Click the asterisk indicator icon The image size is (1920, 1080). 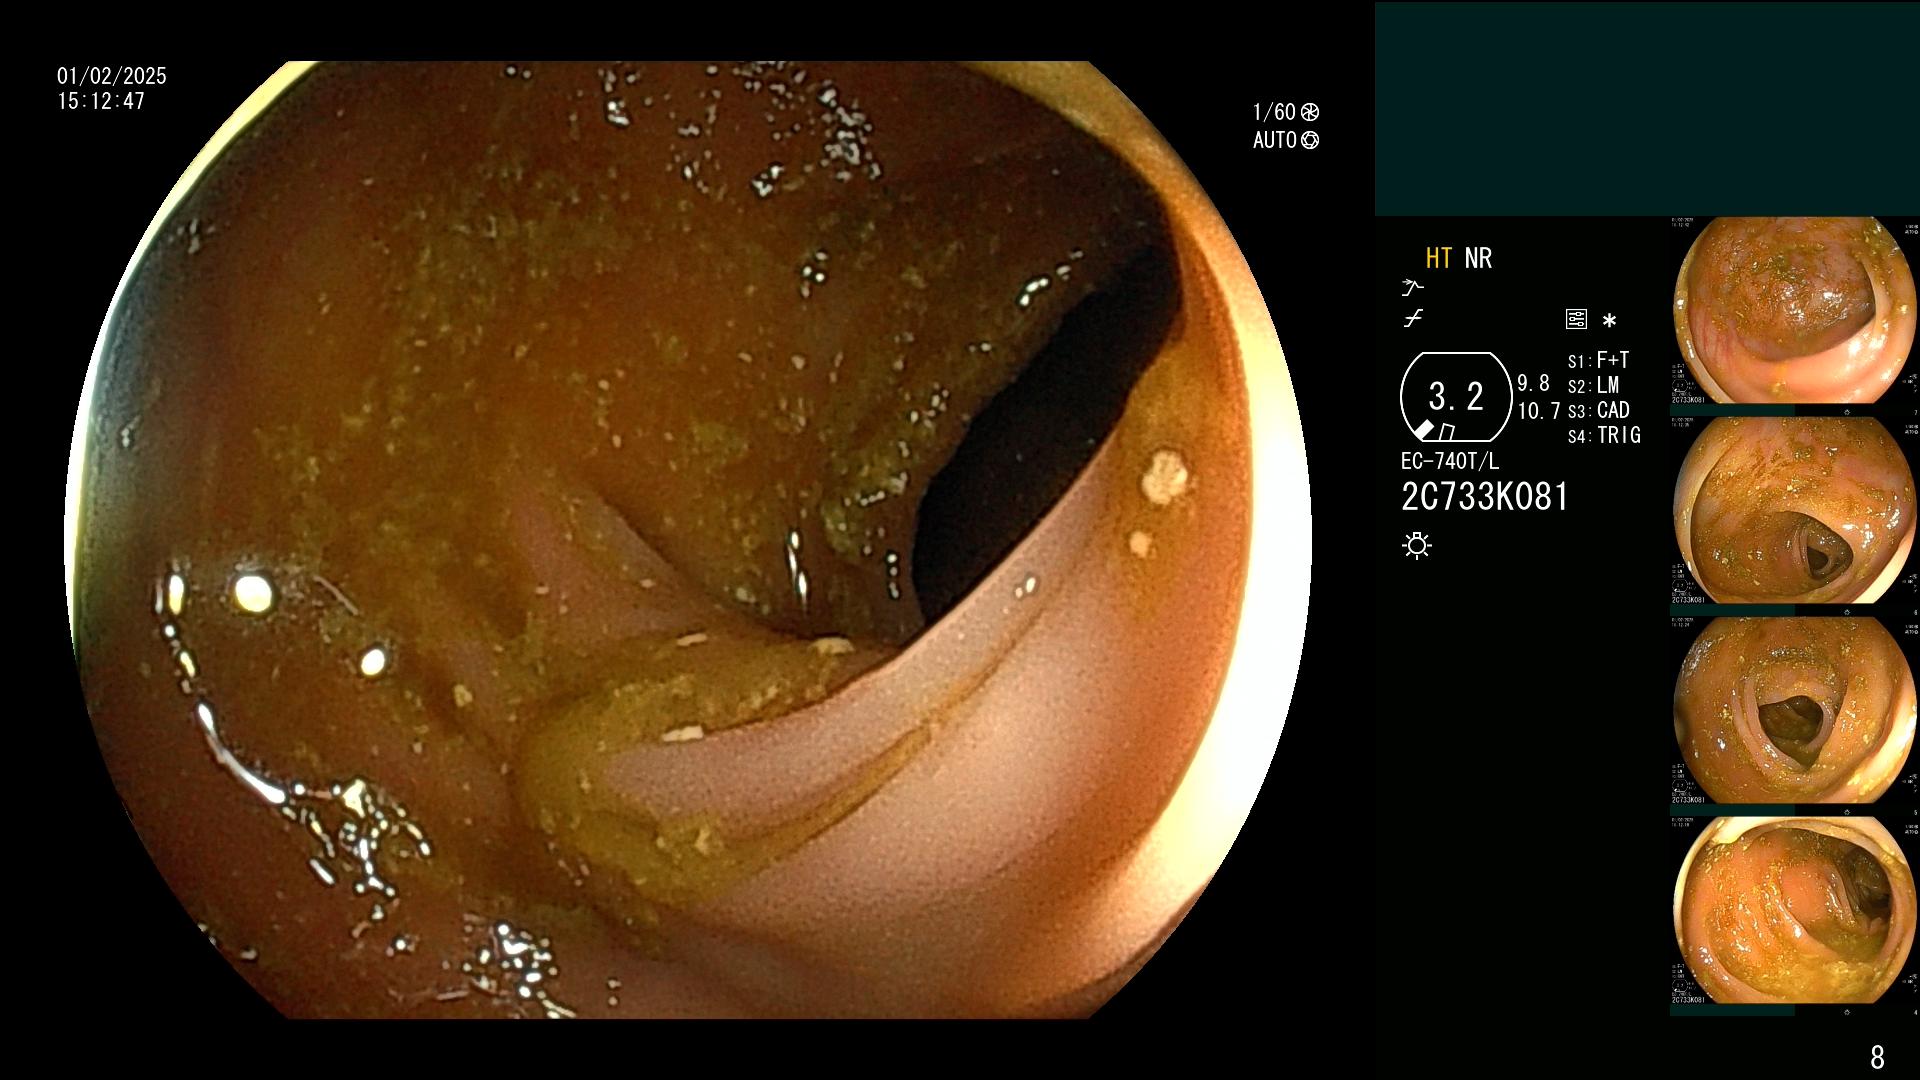tap(1609, 321)
